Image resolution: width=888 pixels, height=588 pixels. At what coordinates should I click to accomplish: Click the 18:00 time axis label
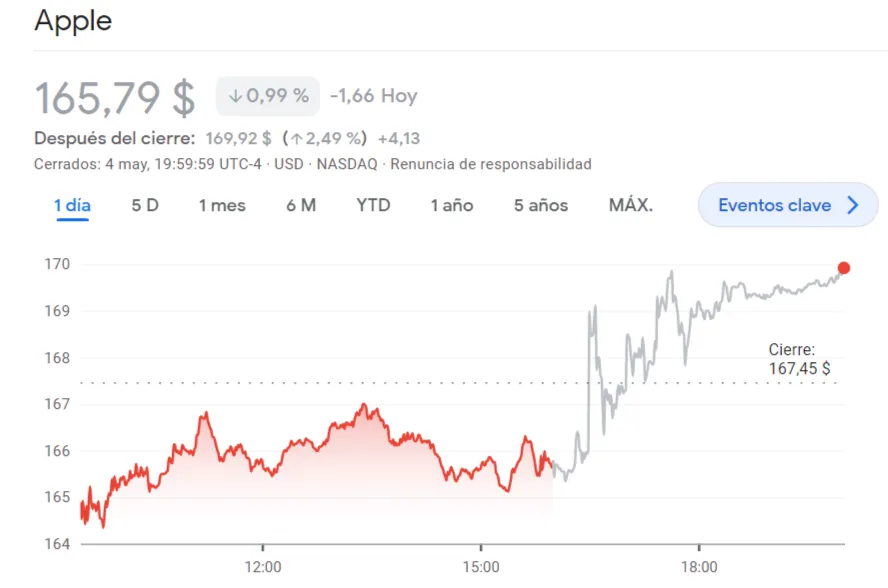(x=698, y=567)
